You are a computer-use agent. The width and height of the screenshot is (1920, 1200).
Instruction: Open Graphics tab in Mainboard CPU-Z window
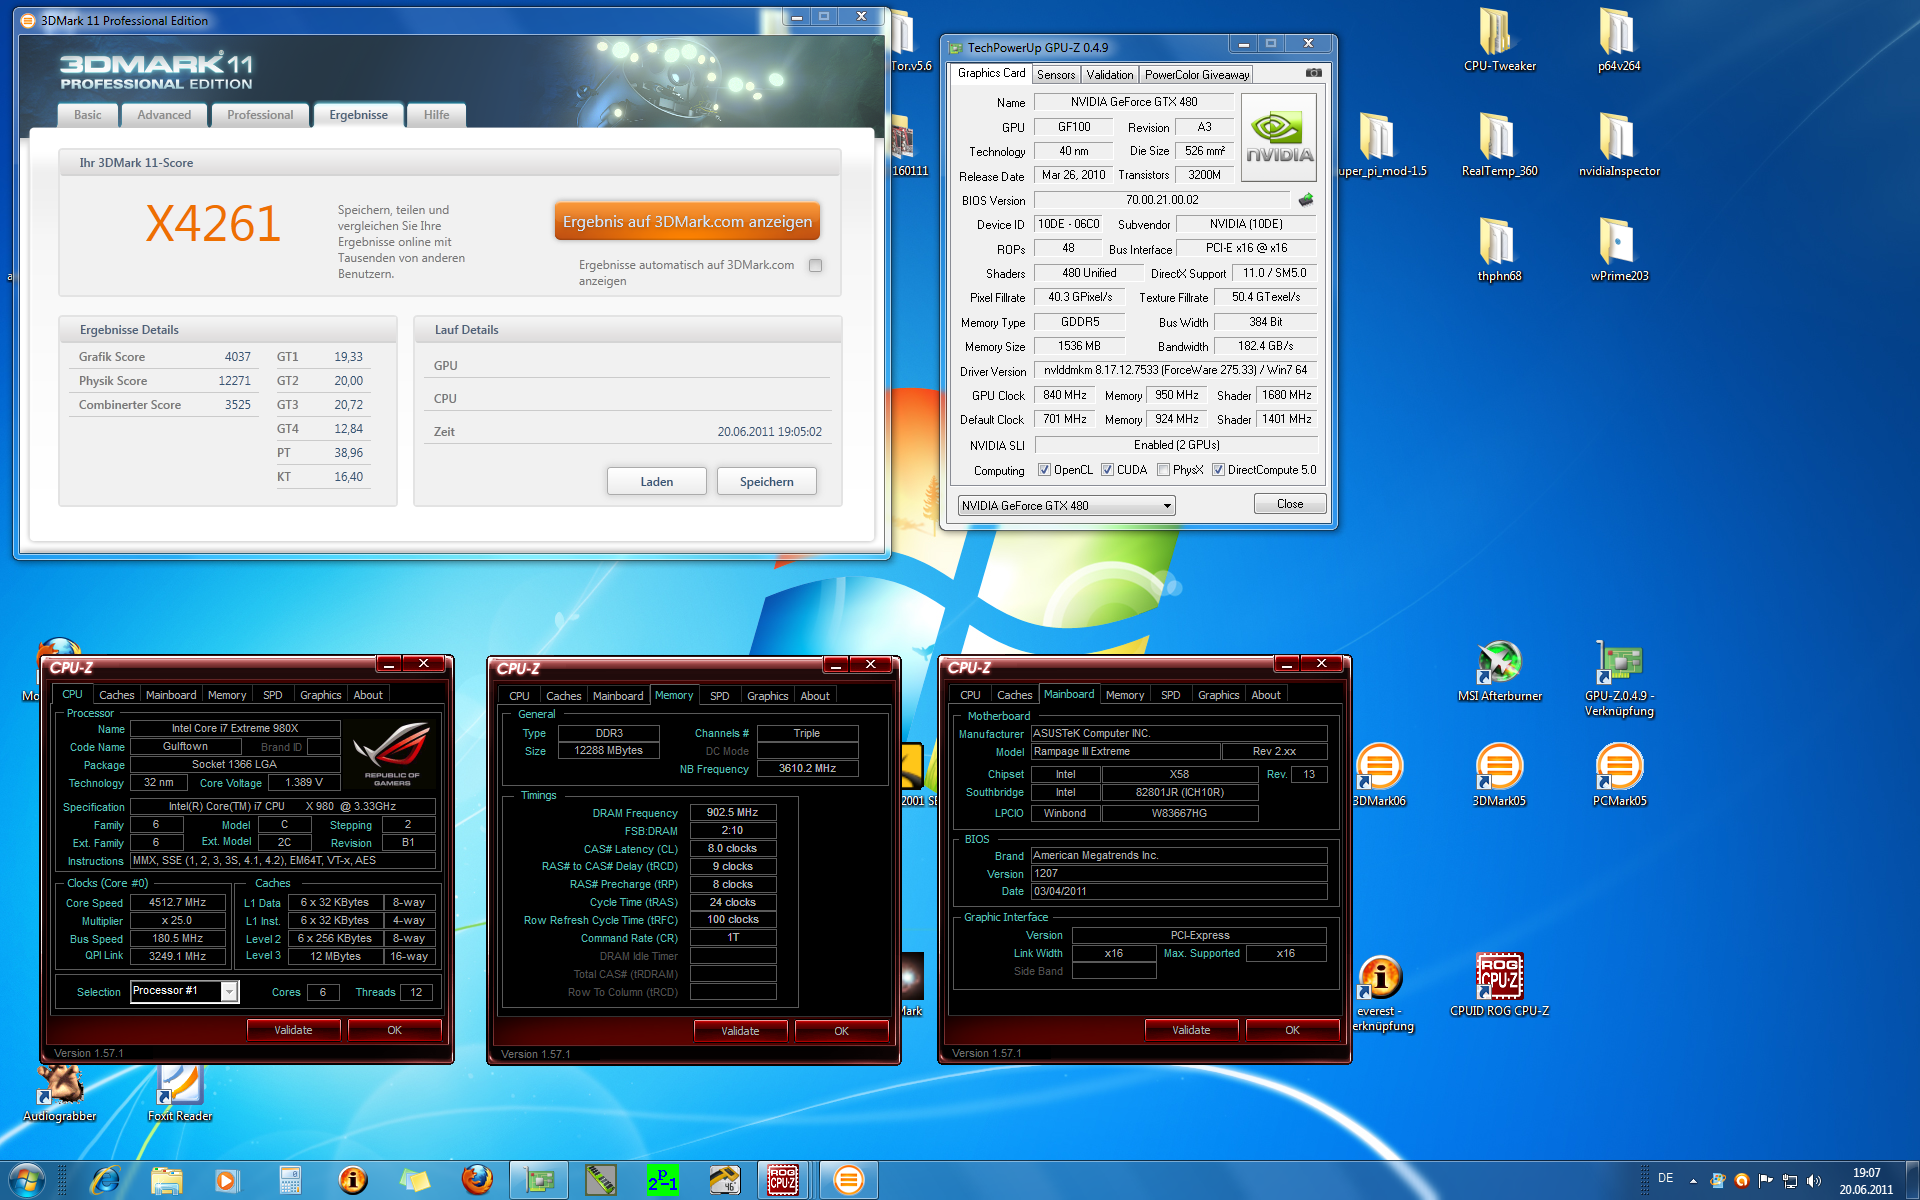pyautogui.click(x=1218, y=695)
